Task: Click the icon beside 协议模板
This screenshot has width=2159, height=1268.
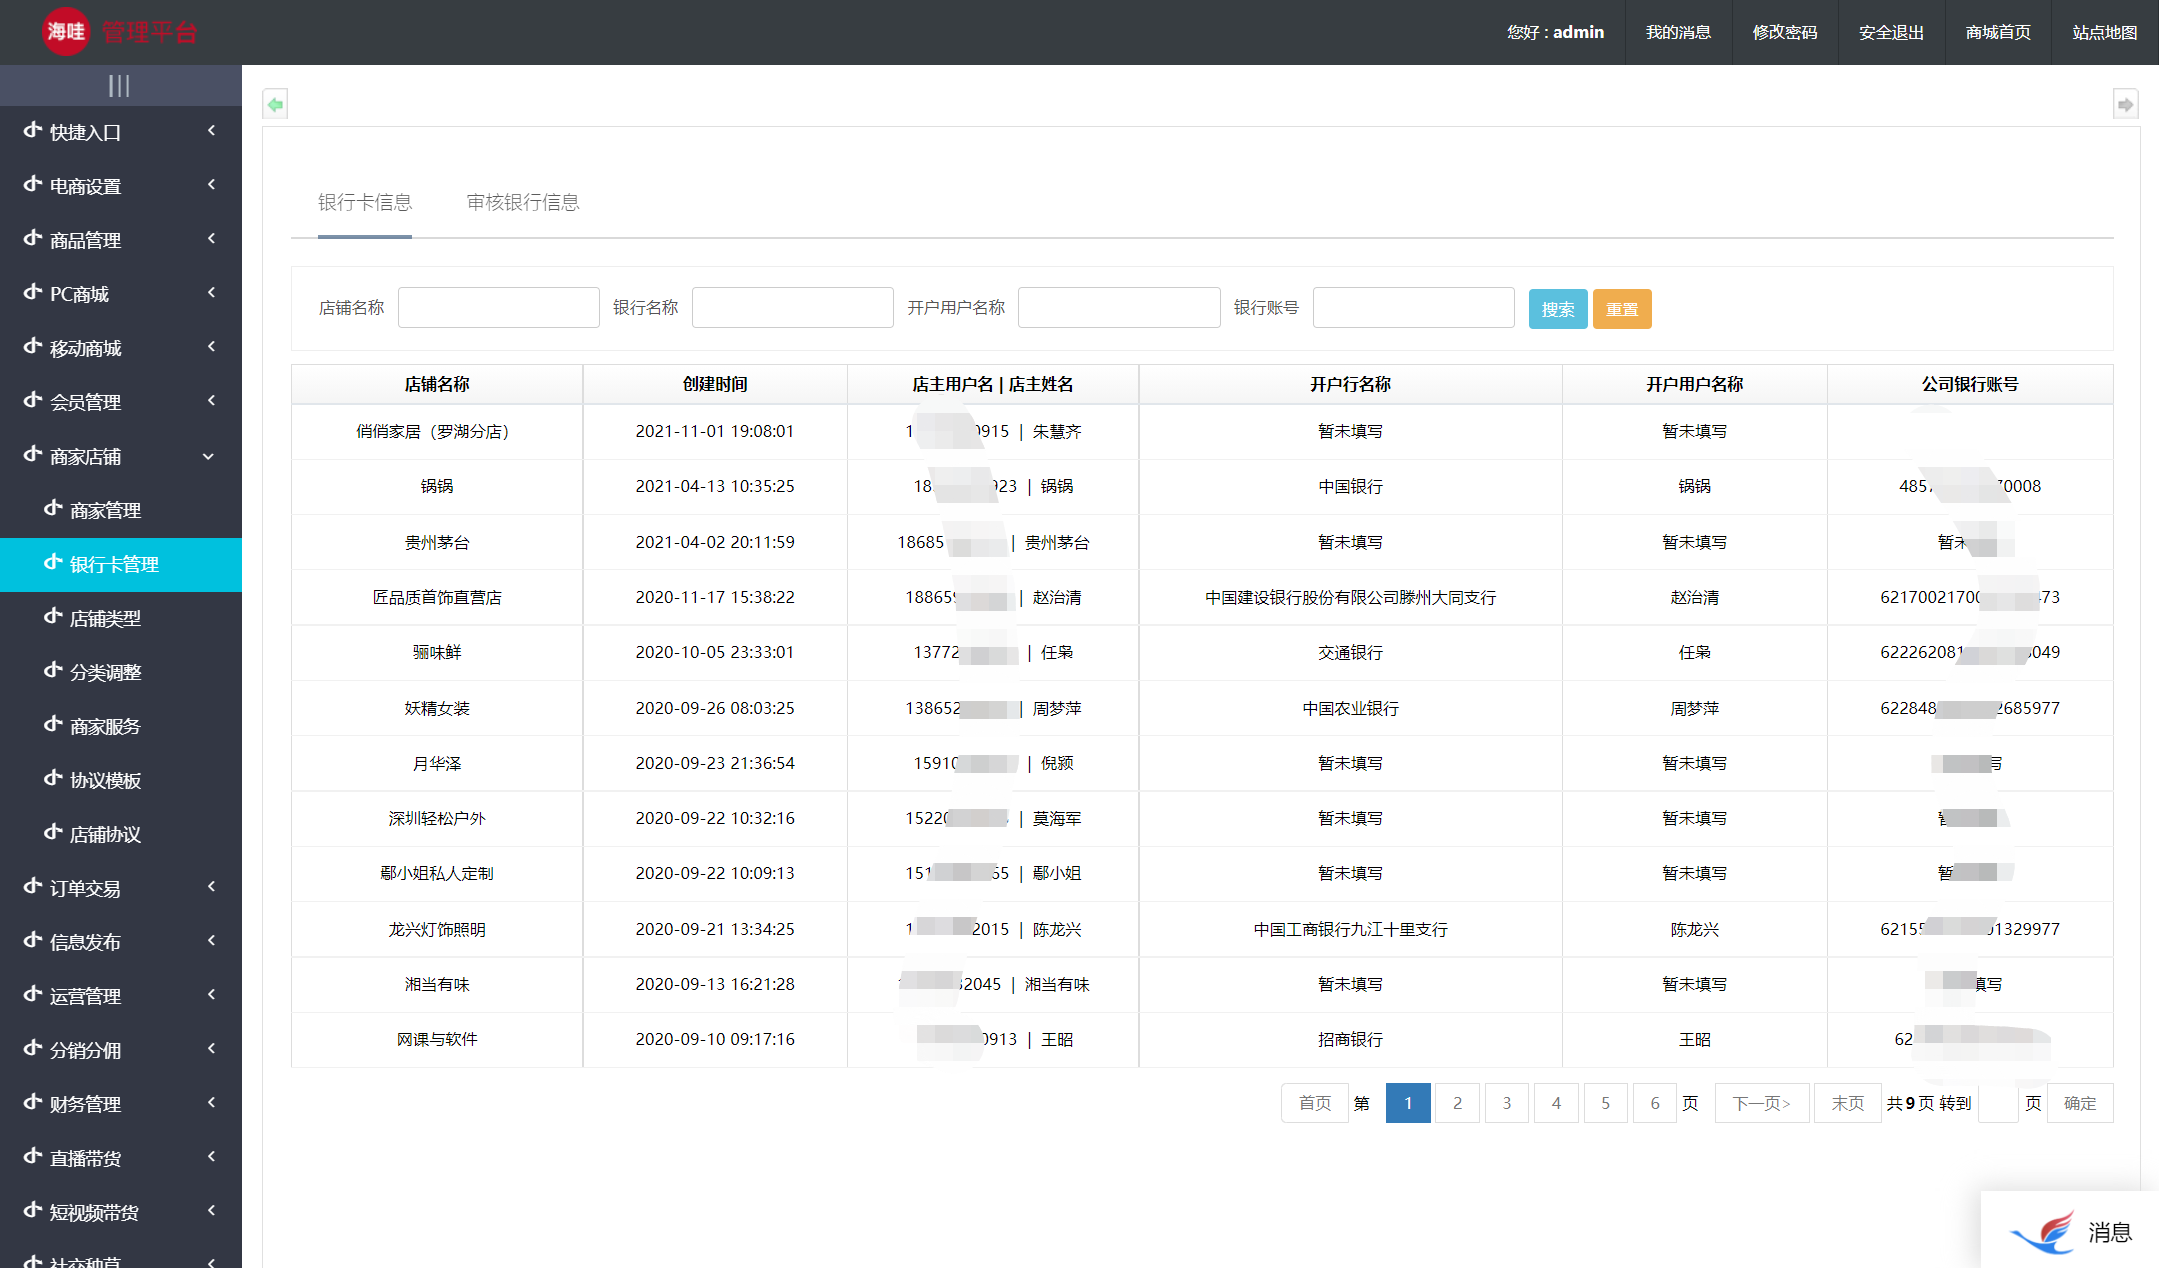Action: click(x=54, y=779)
